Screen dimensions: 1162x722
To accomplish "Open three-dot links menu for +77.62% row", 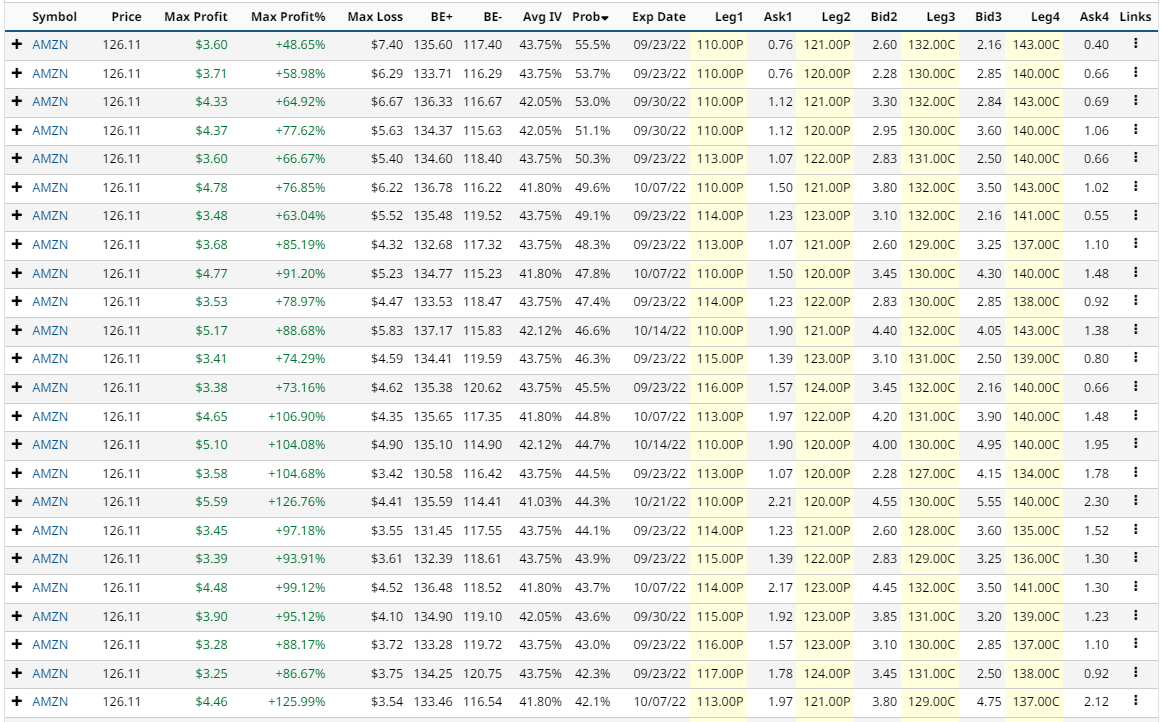I will (1135, 130).
